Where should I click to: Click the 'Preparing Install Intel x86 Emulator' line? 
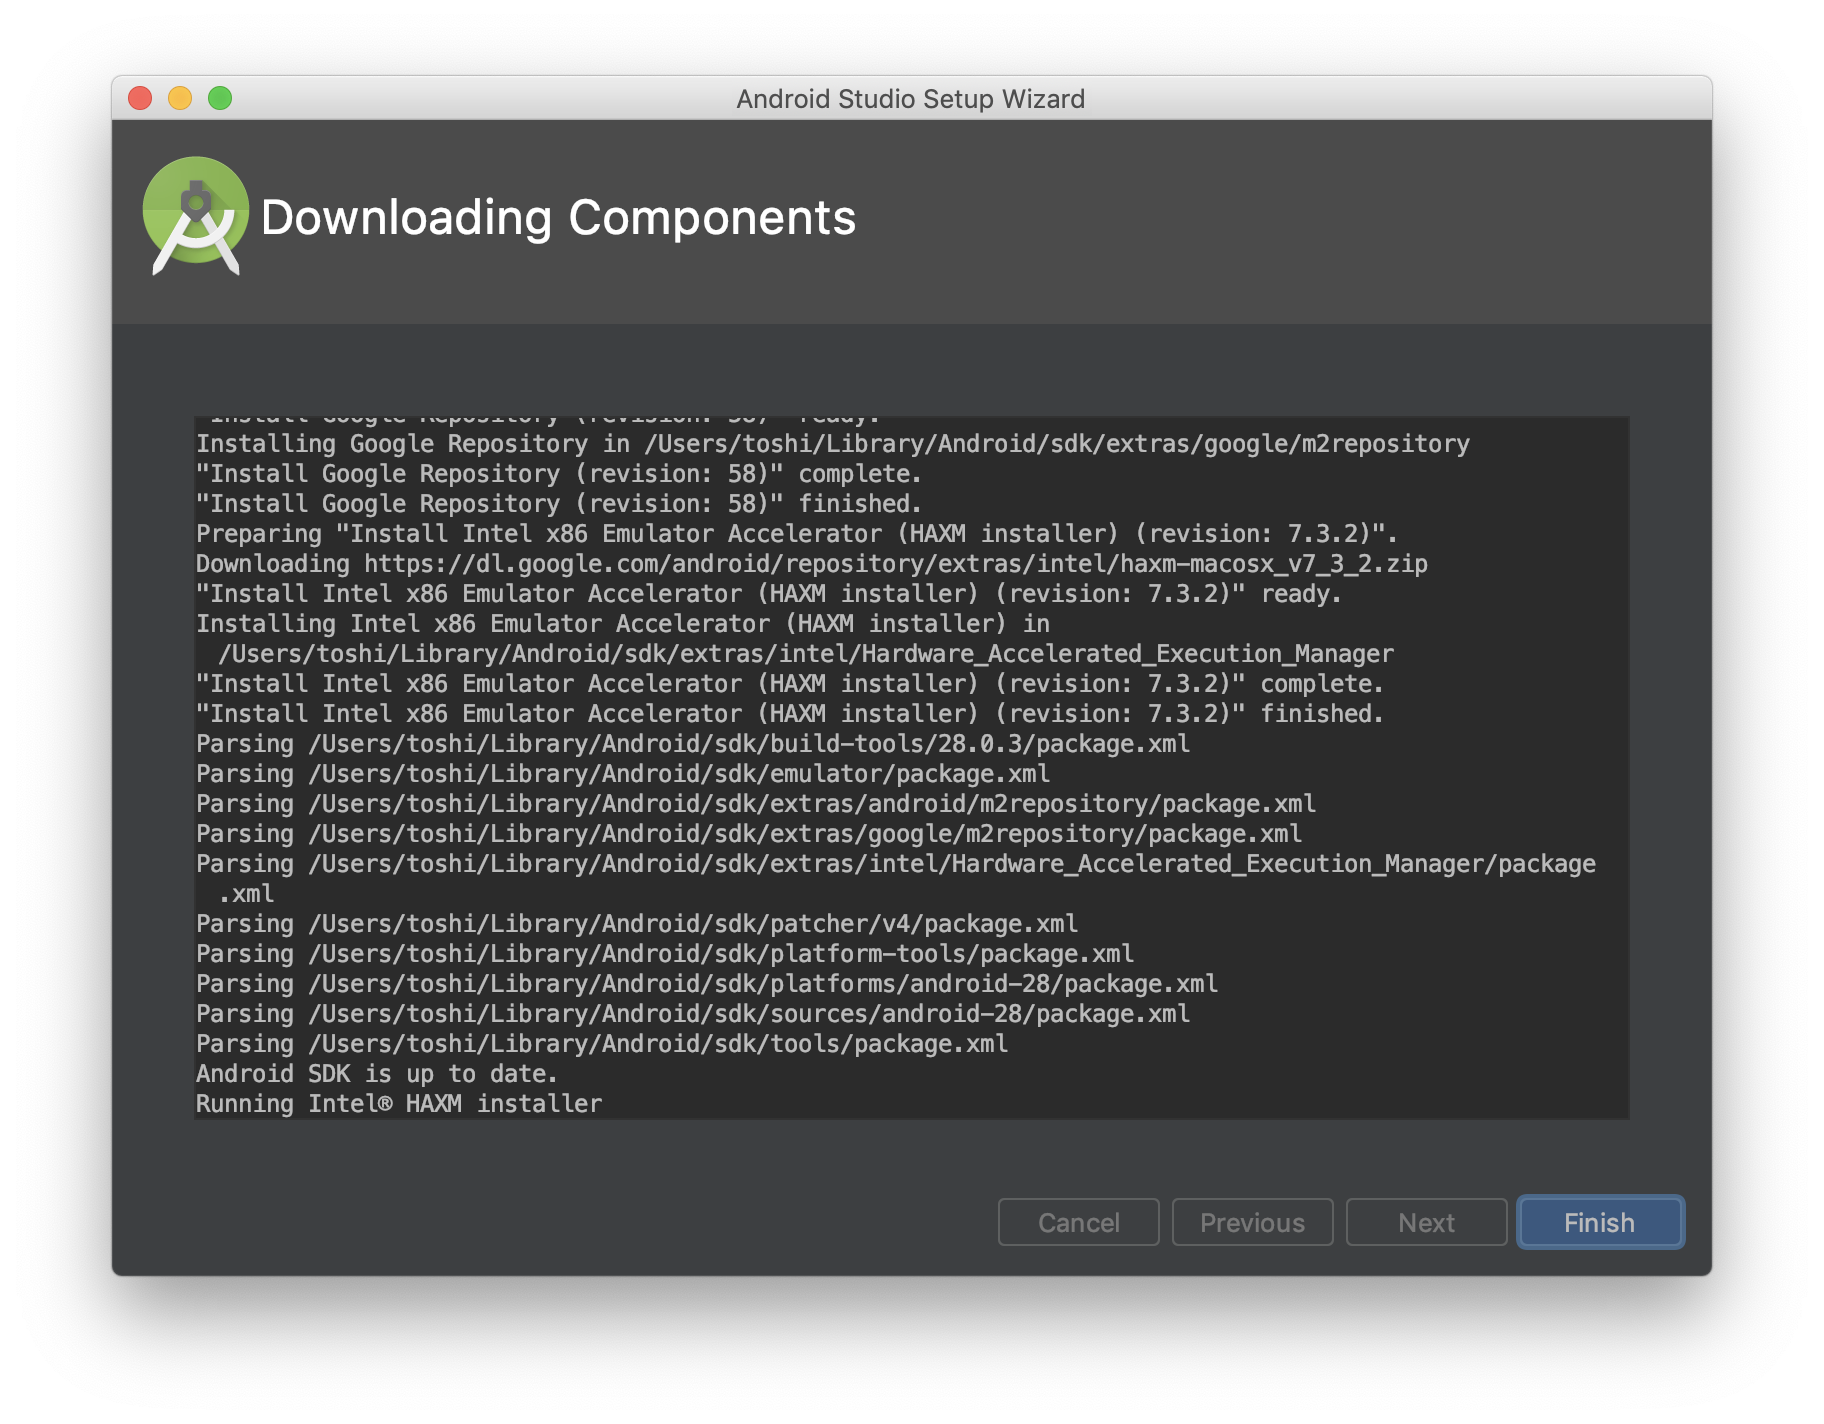(797, 534)
